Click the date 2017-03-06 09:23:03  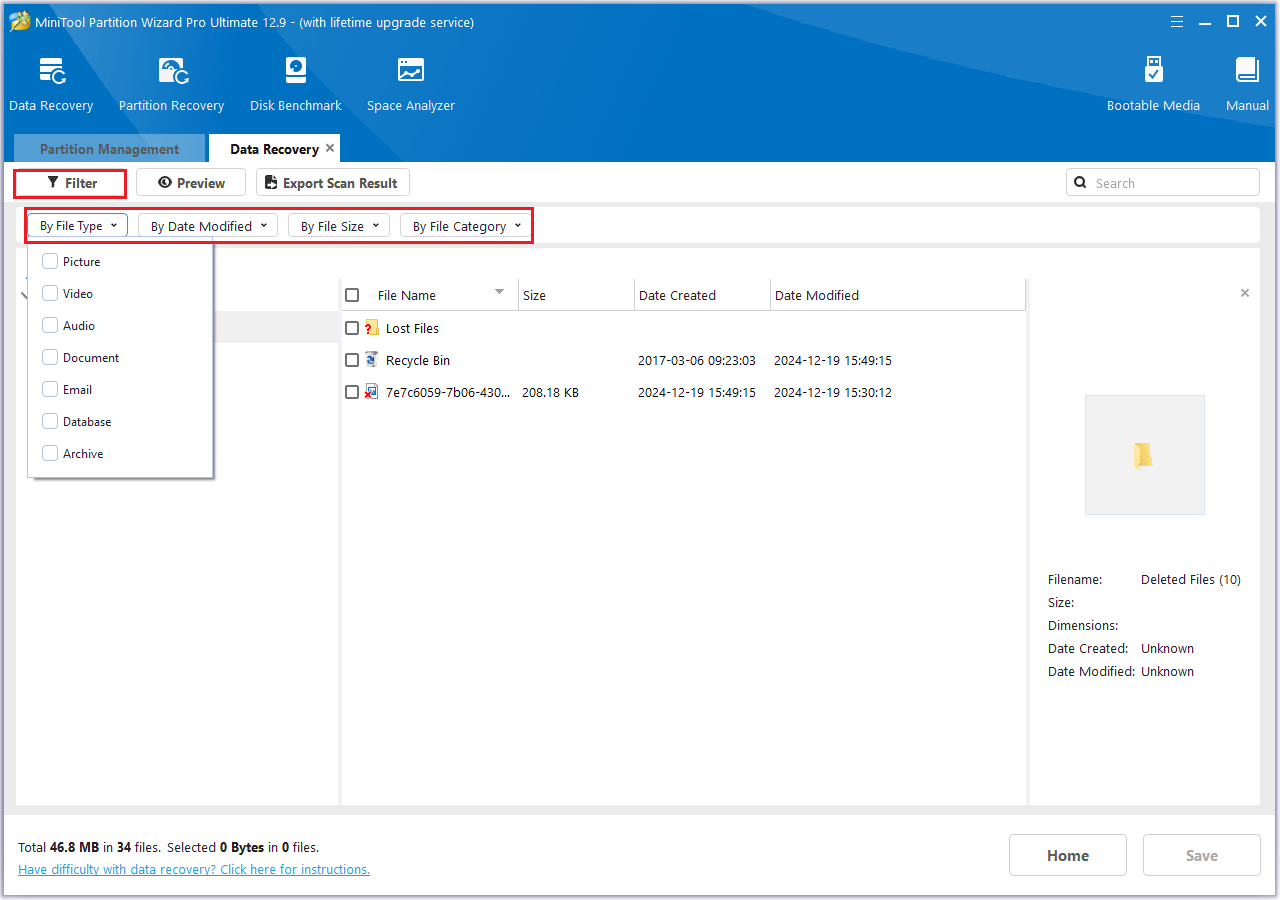tap(697, 360)
